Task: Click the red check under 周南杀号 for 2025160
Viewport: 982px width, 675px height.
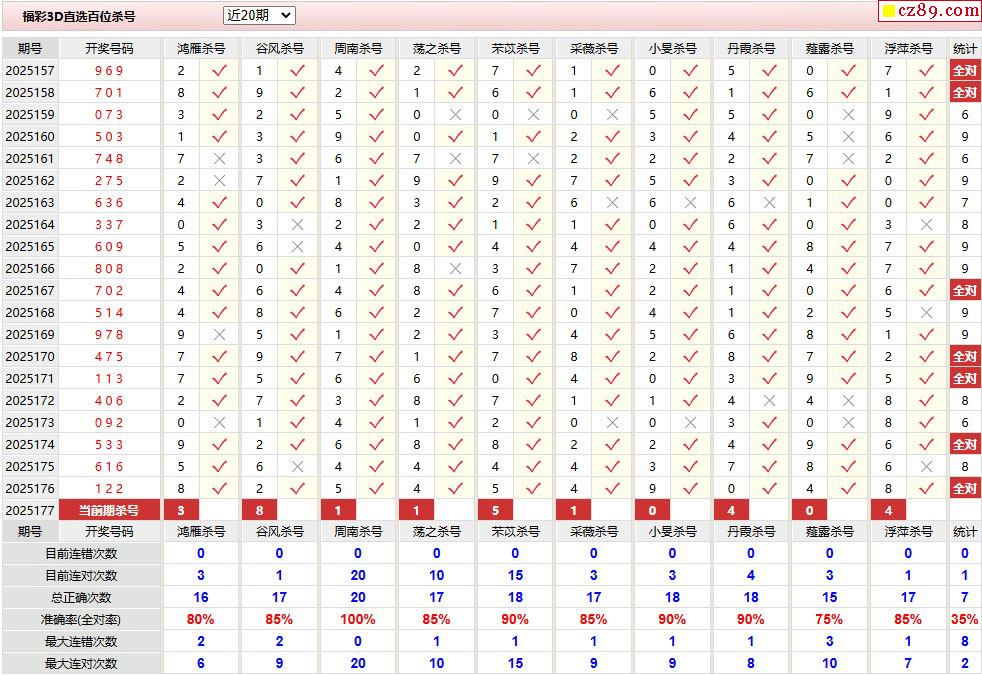Action: (x=376, y=137)
